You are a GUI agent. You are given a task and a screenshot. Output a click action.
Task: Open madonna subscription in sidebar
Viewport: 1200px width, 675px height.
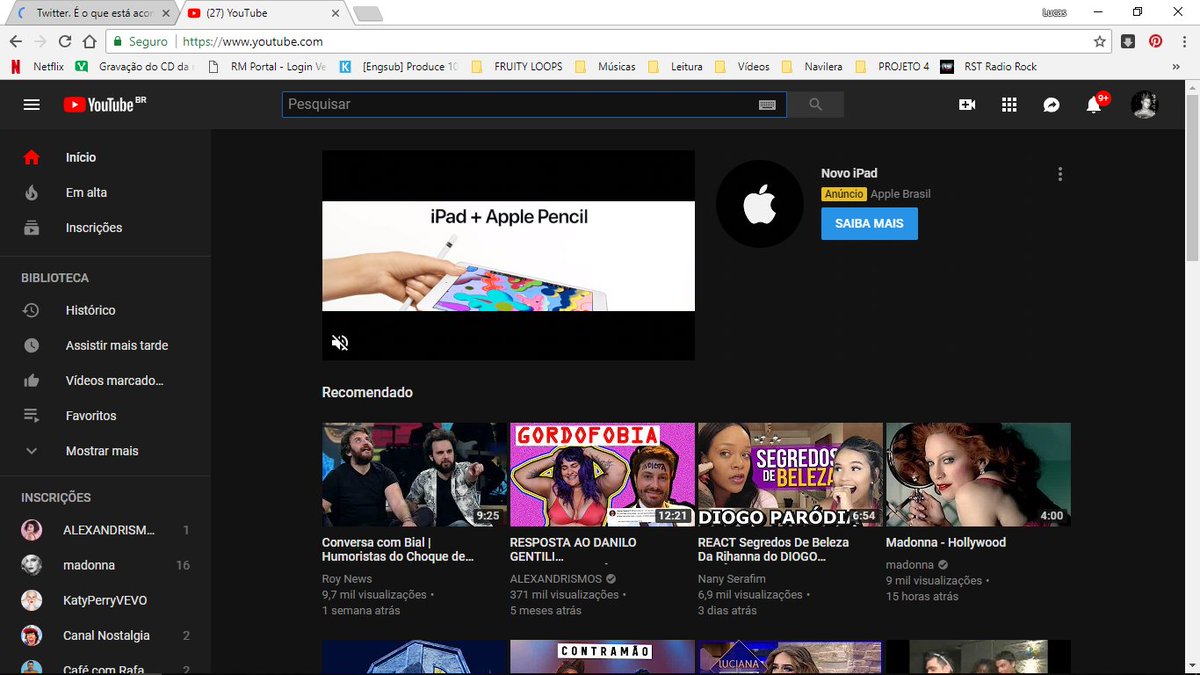point(105,565)
